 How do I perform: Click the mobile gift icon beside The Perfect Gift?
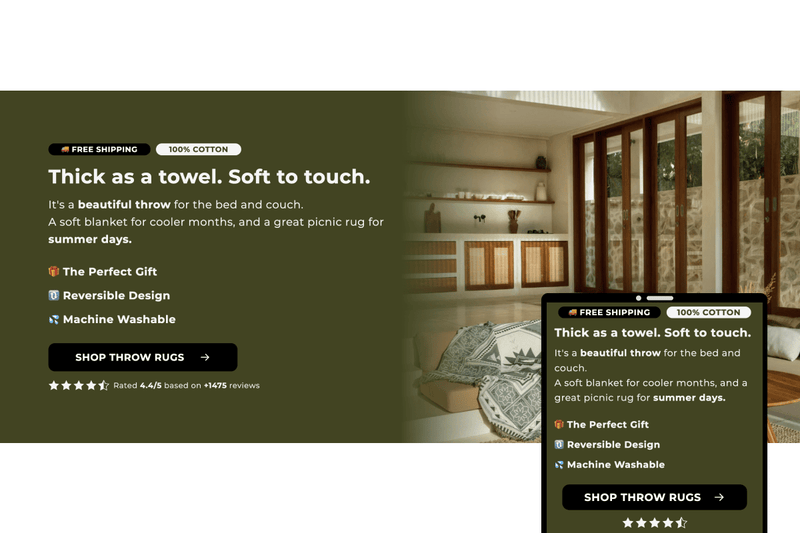[x=559, y=424]
